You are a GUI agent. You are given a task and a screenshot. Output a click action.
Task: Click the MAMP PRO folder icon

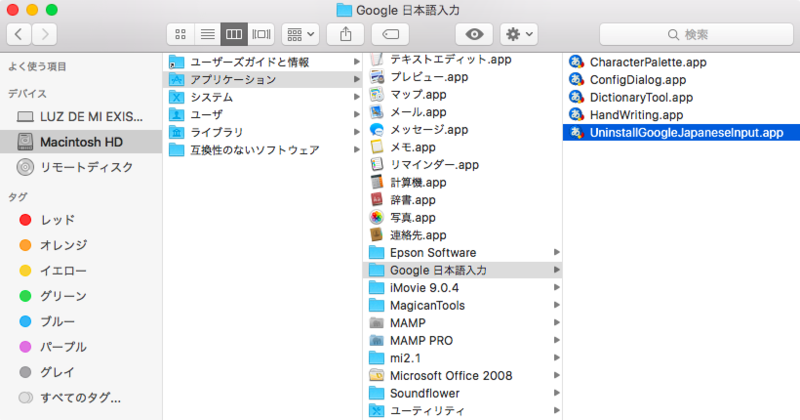pyautogui.click(x=377, y=340)
